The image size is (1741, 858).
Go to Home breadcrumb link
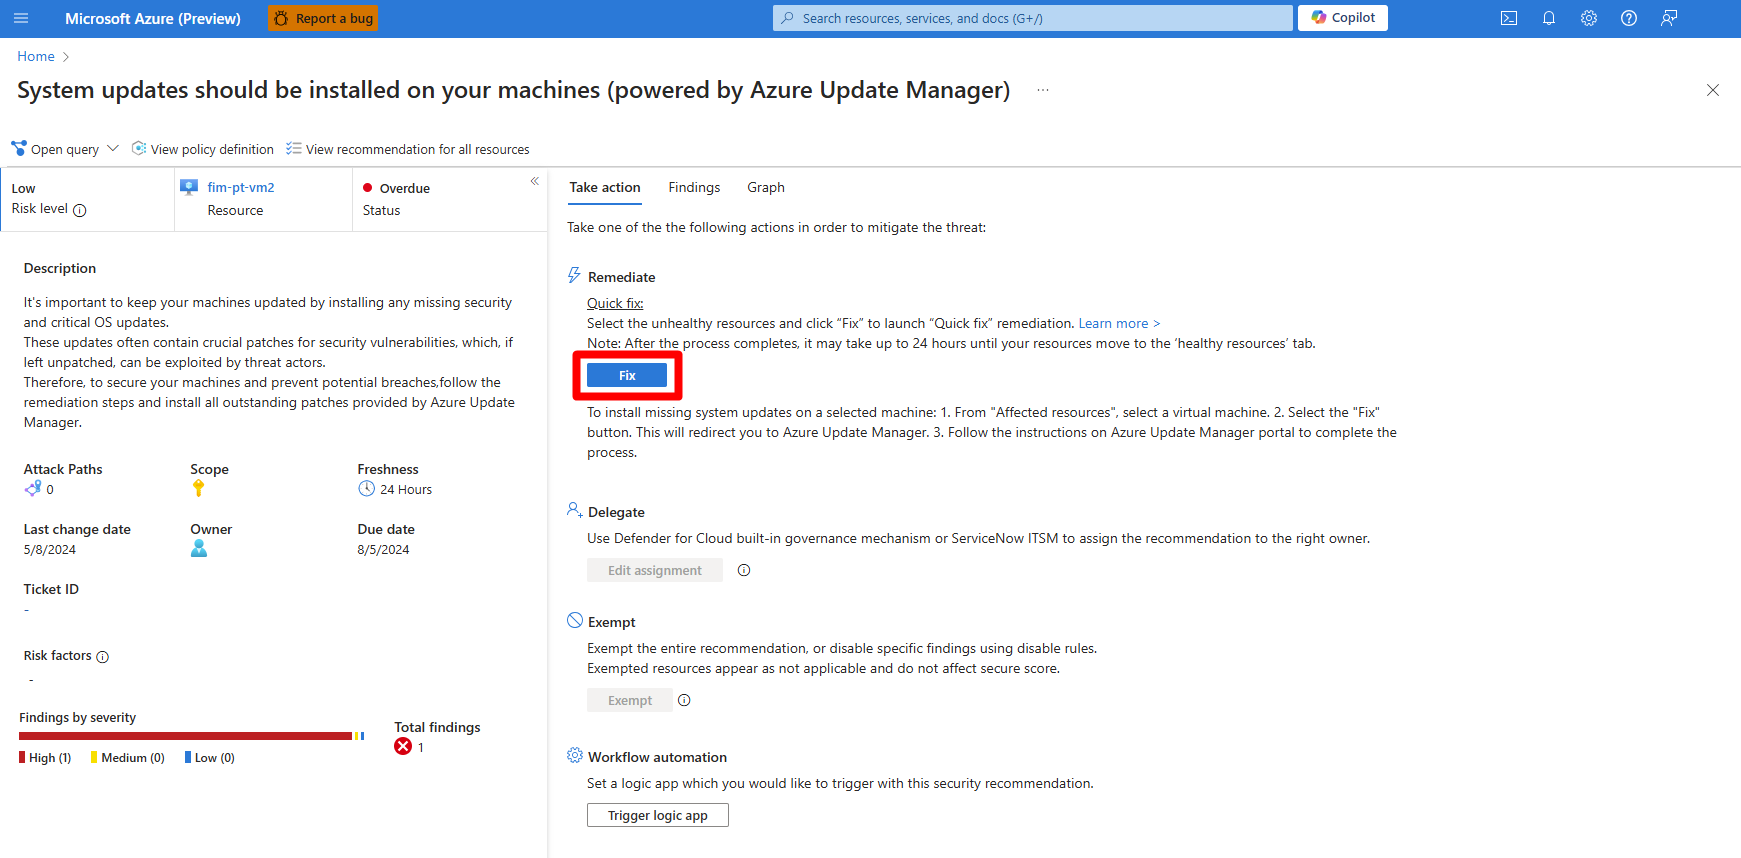[x=36, y=56]
